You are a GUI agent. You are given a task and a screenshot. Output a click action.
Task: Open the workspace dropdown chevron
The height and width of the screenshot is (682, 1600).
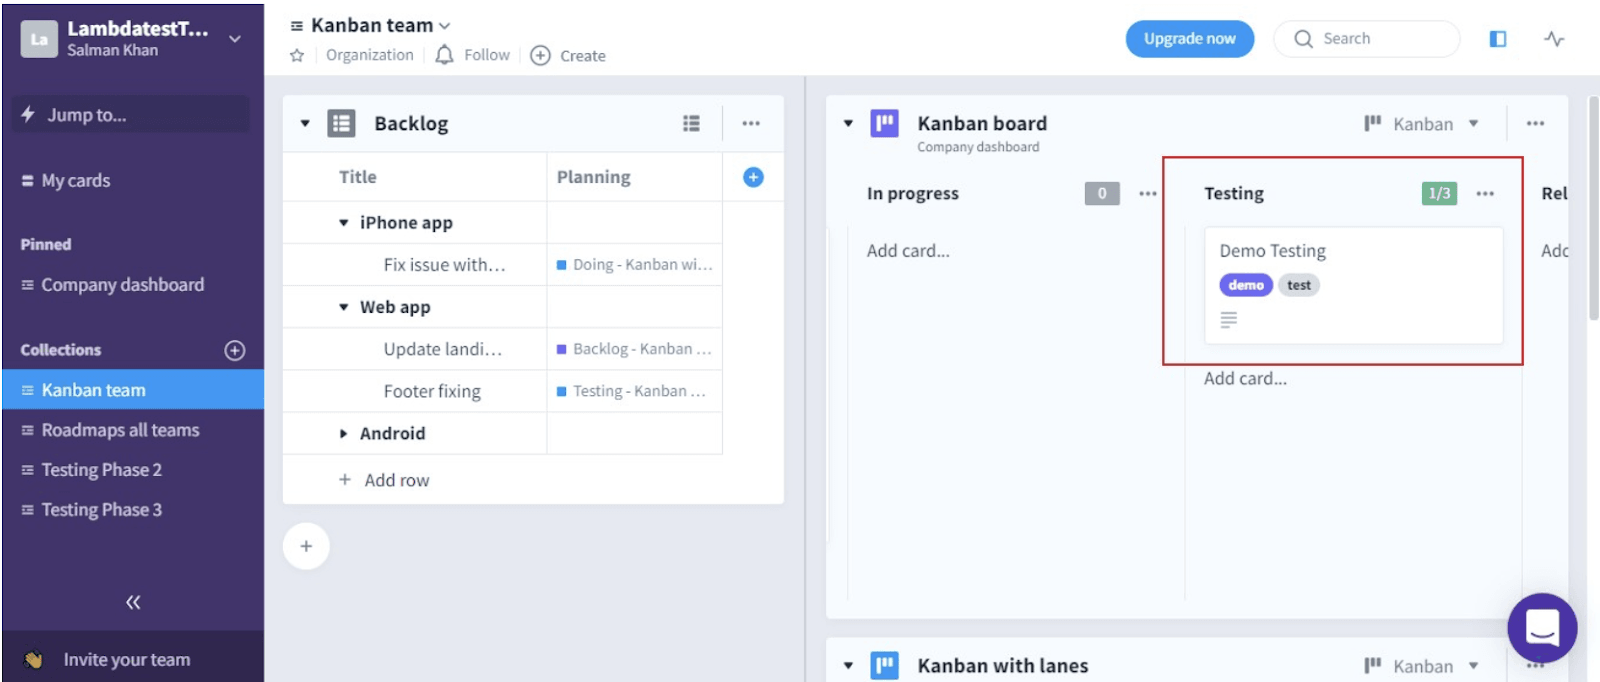click(235, 39)
